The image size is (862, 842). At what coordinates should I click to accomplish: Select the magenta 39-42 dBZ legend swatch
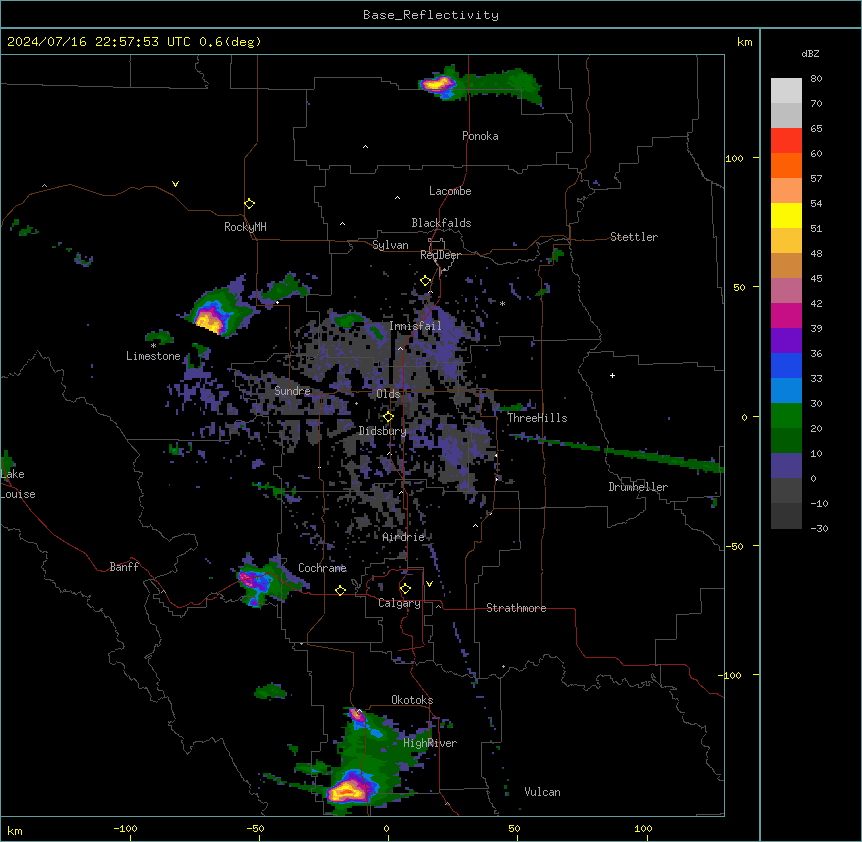[786, 315]
